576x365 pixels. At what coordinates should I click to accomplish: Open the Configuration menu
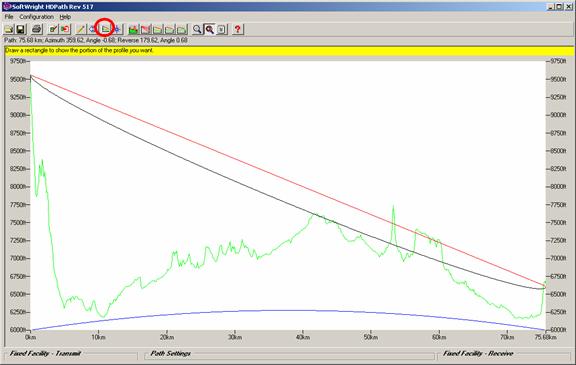coord(36,17)
